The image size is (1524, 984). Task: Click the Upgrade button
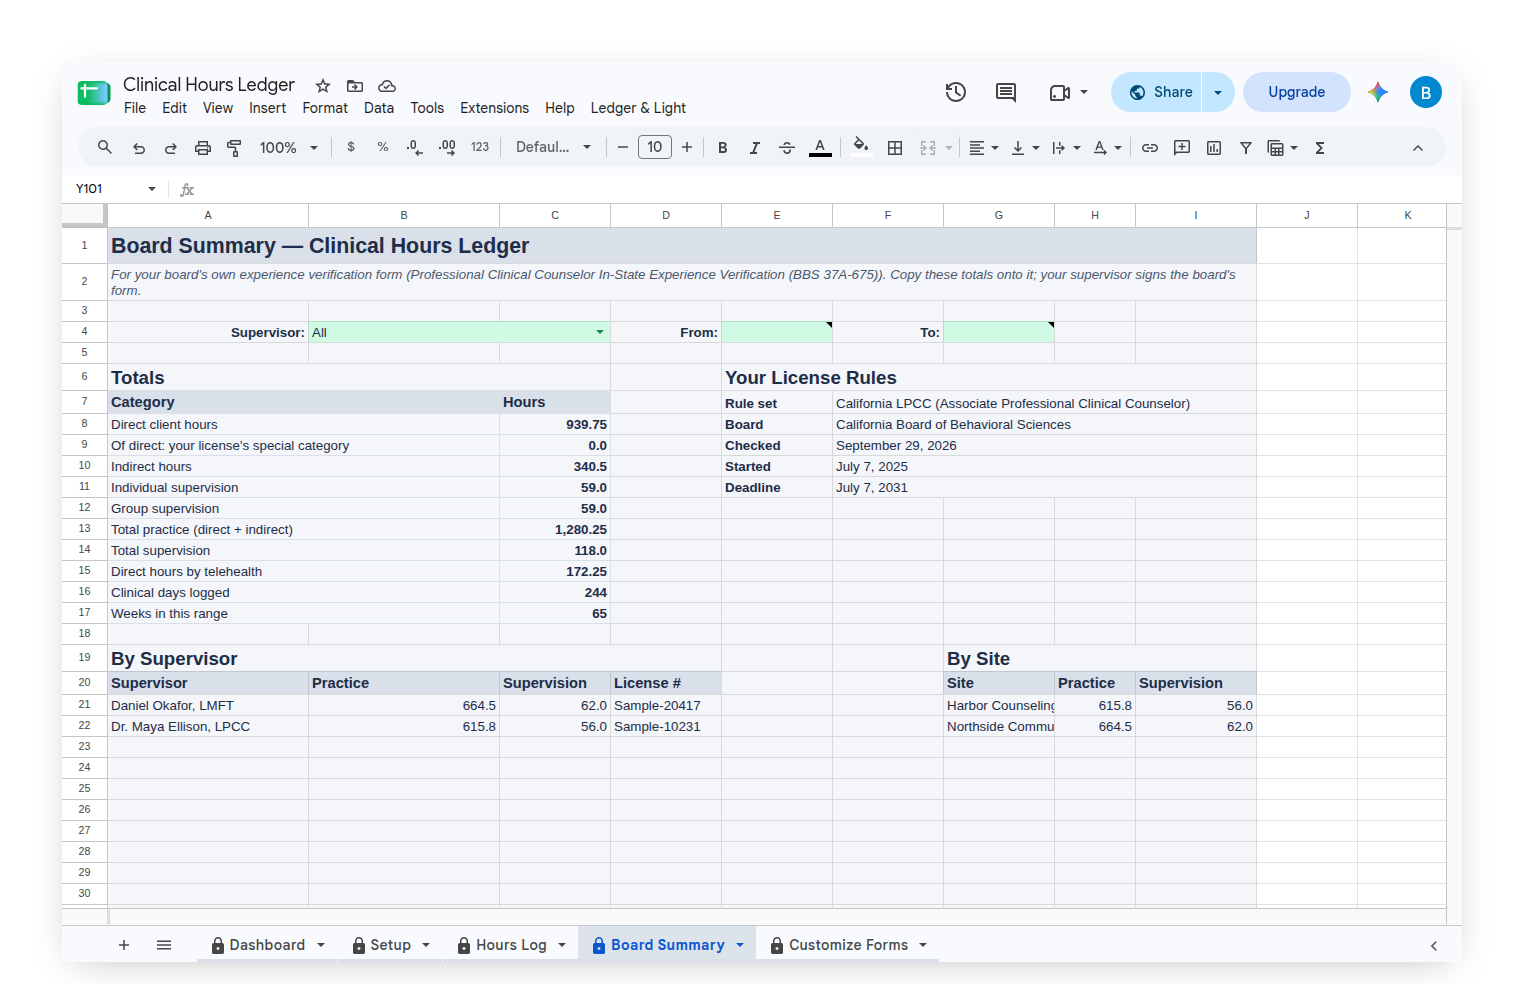tap(1296, 92)
